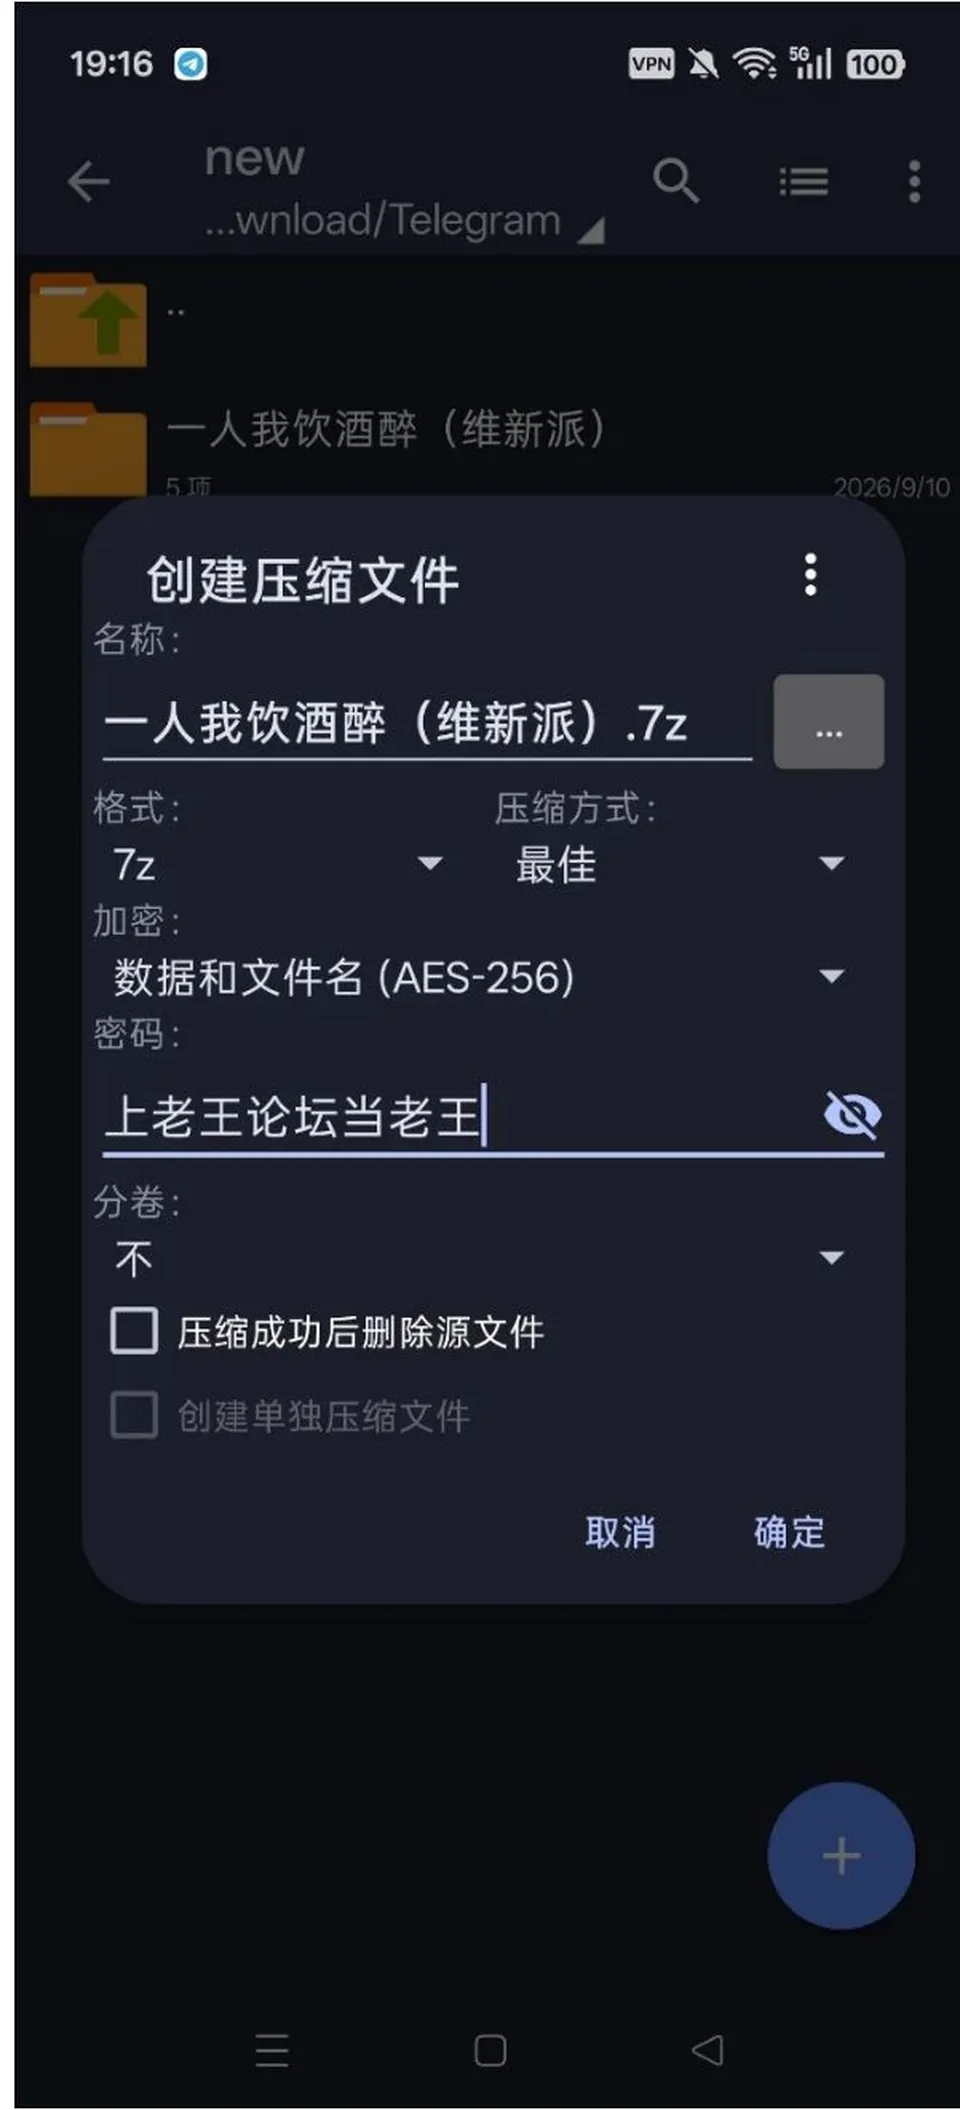The width and height of the screenshot is (960, 2110).
Task: Click the 取消 button
Action: 621,1531
